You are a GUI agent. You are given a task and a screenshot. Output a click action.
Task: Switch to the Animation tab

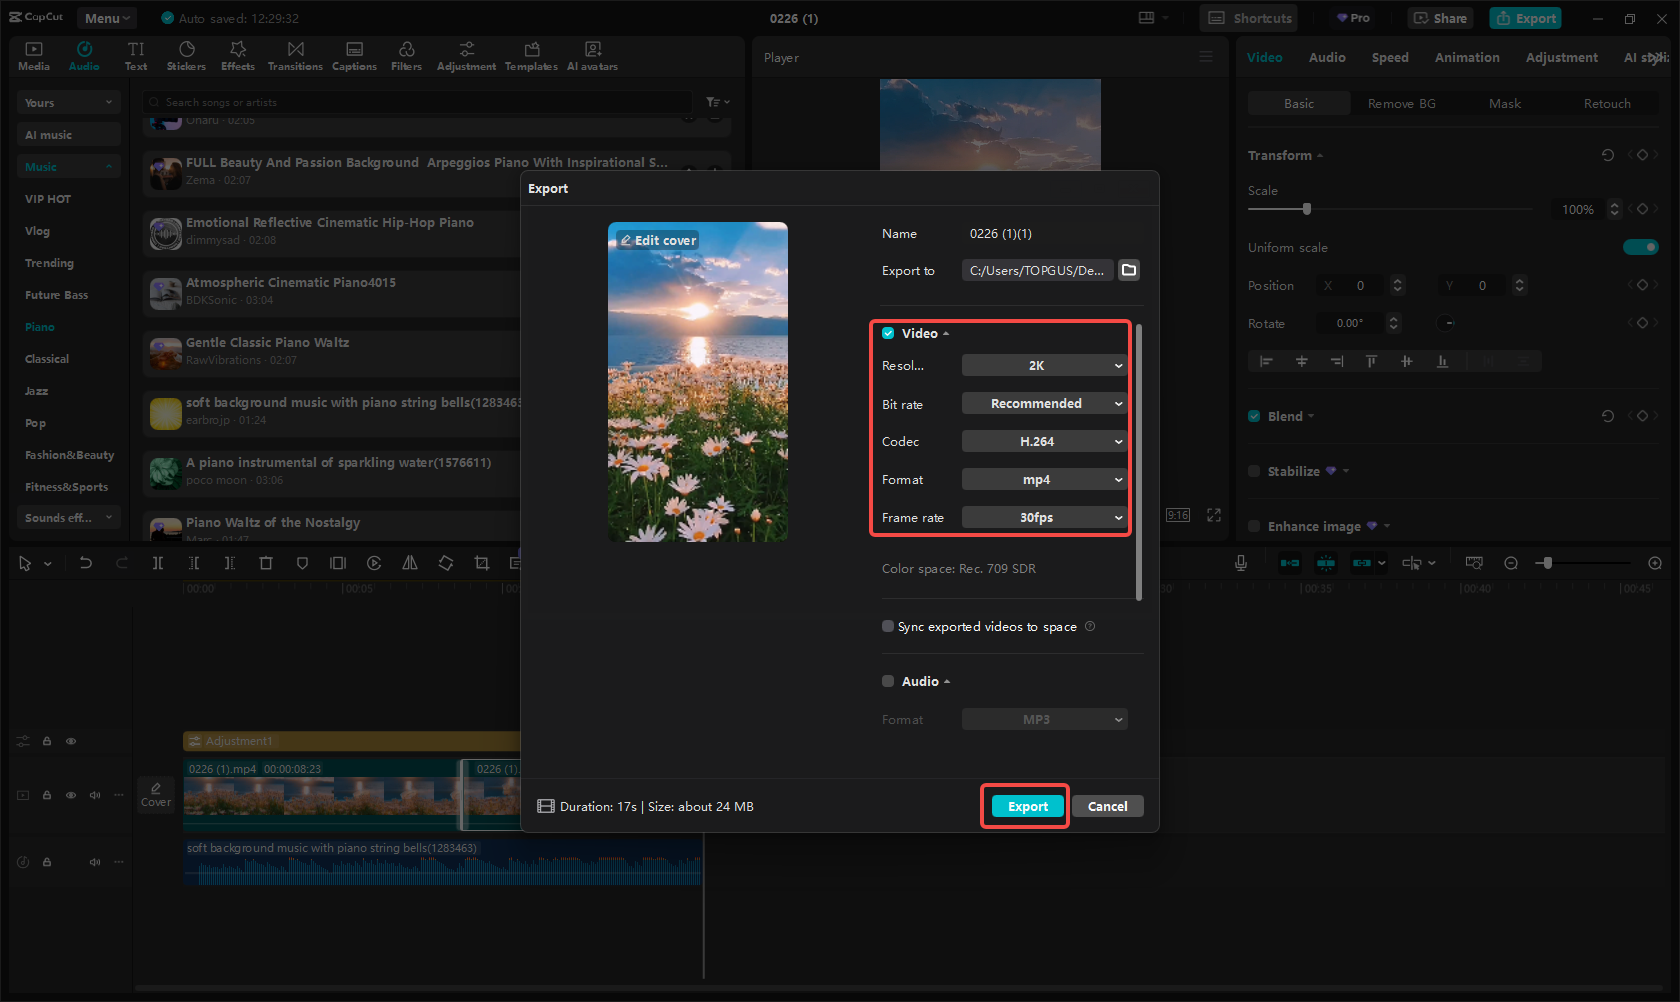(x=1466, y=58)
